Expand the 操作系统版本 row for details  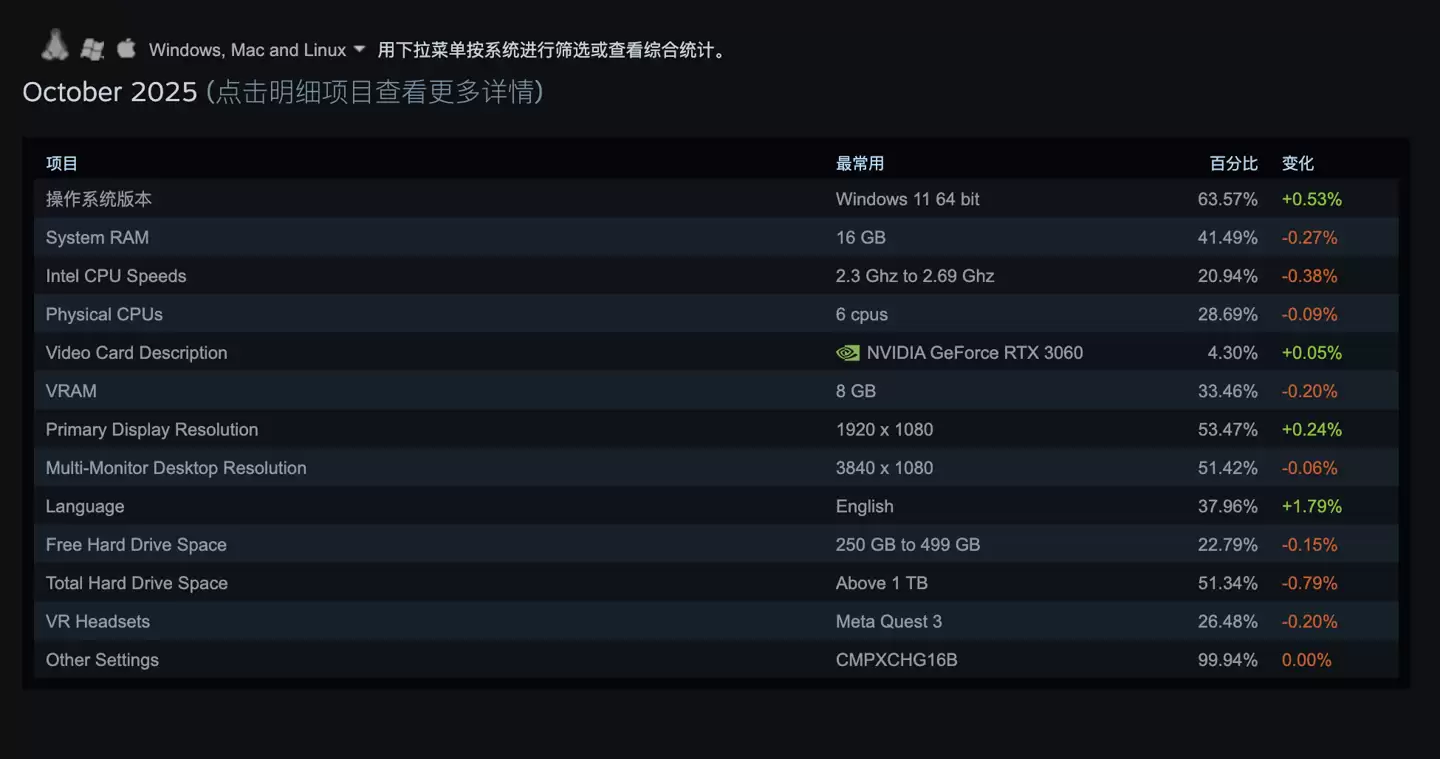click(98, 199)
